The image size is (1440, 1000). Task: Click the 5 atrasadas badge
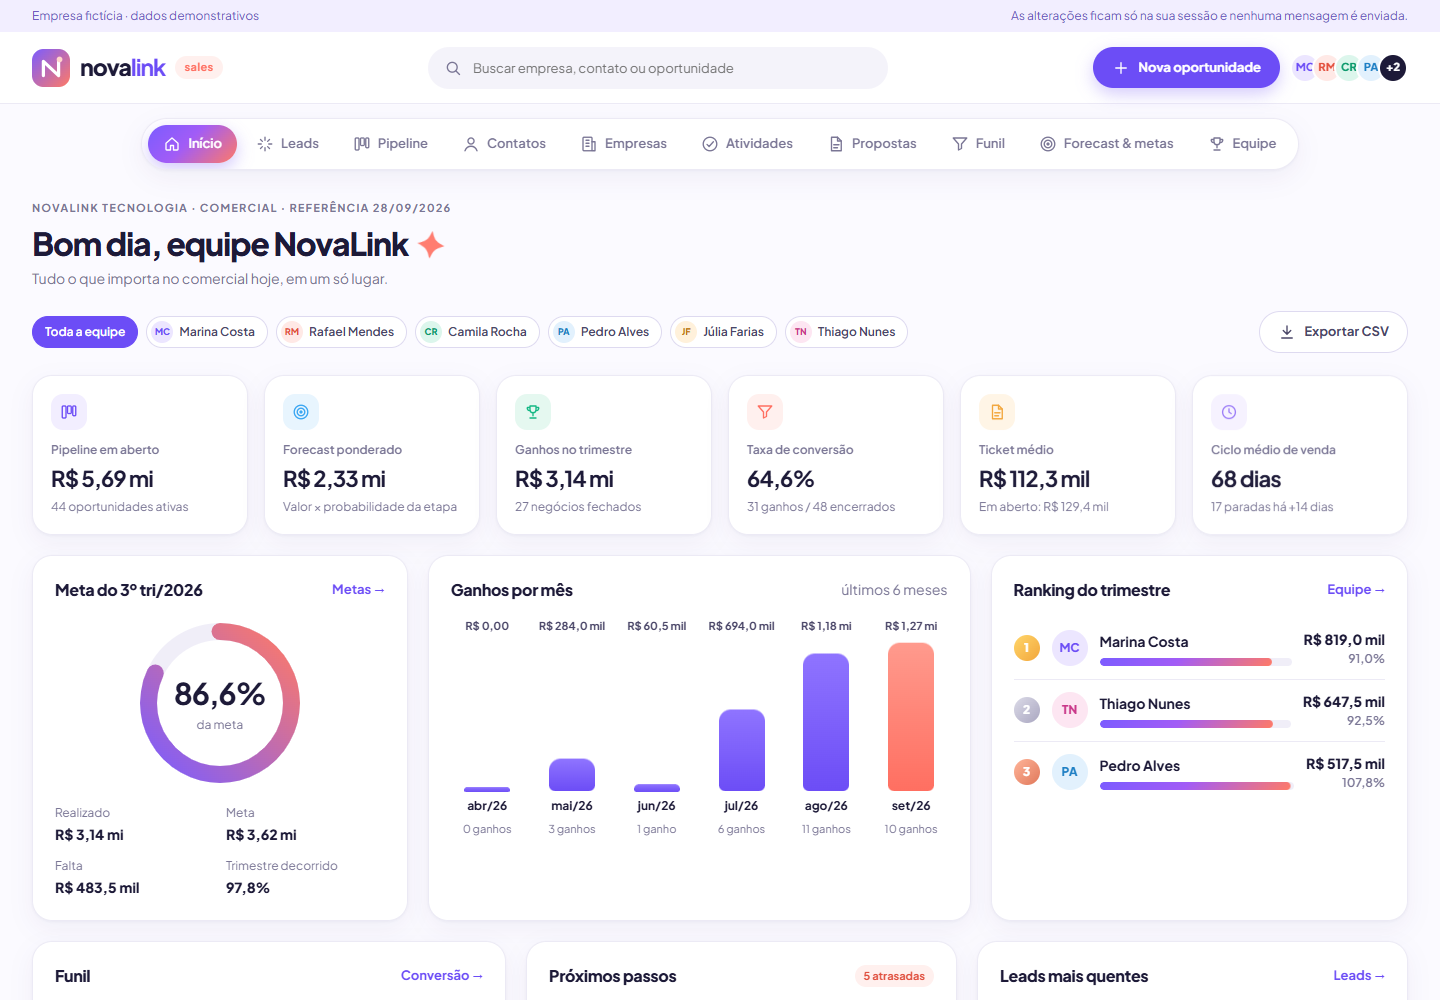(894, 976)
